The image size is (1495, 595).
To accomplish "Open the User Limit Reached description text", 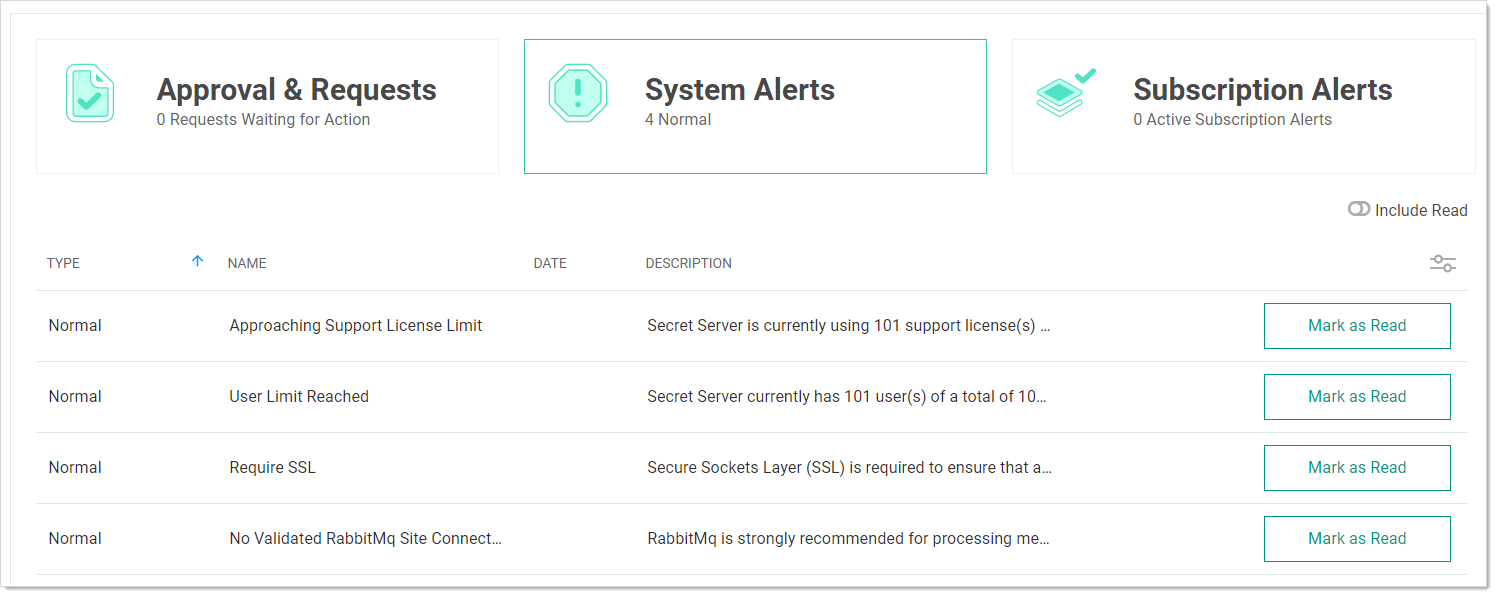I will point(847,397).
